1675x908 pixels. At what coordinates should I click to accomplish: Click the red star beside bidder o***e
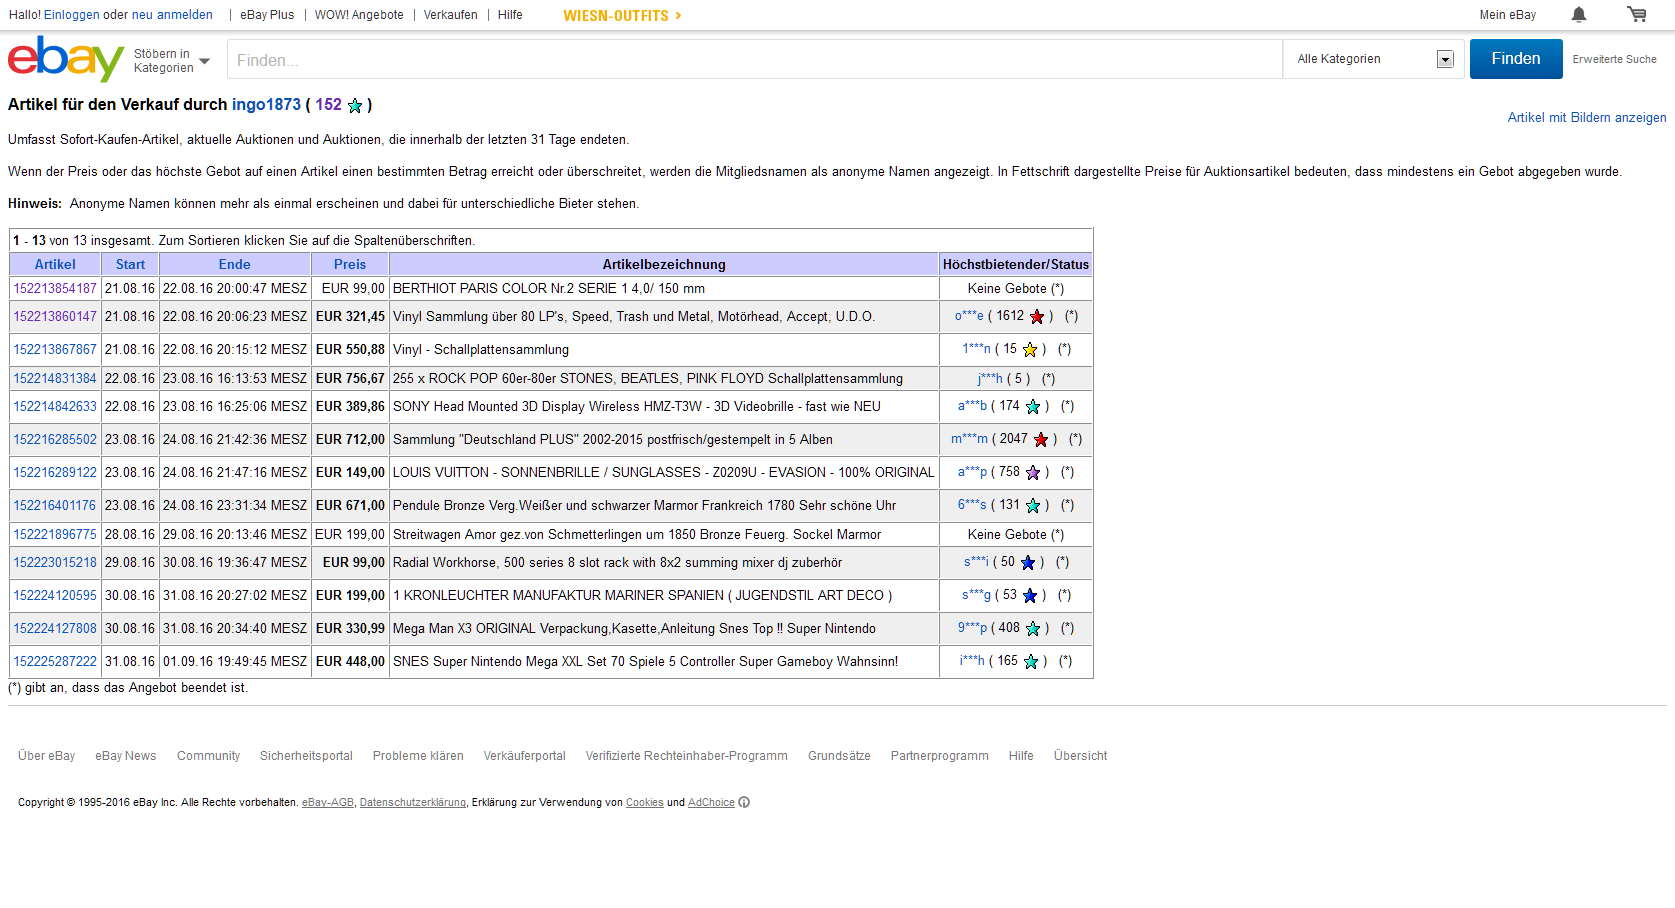pos(1037,317)
